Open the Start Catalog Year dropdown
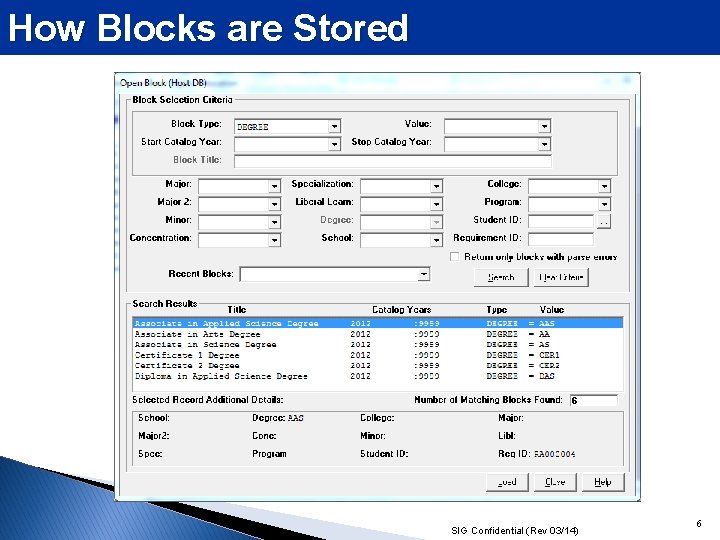 pos(334,144)
